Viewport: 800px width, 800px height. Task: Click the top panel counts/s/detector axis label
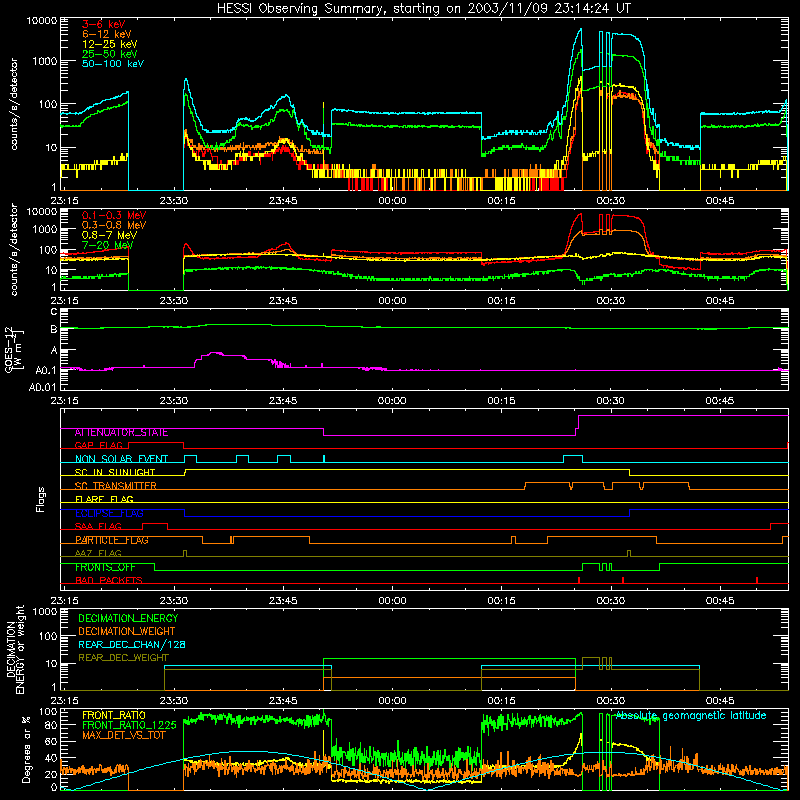pos(13,104)
